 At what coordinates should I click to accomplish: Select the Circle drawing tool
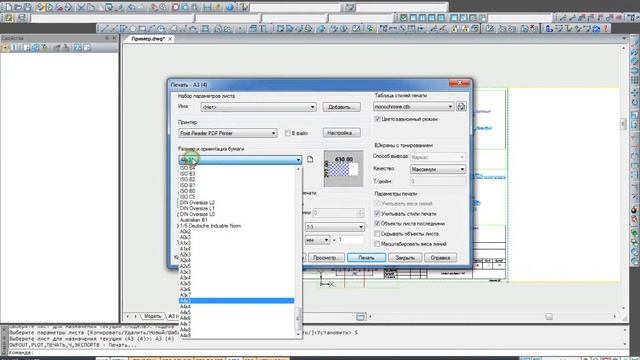coord(133,29)
